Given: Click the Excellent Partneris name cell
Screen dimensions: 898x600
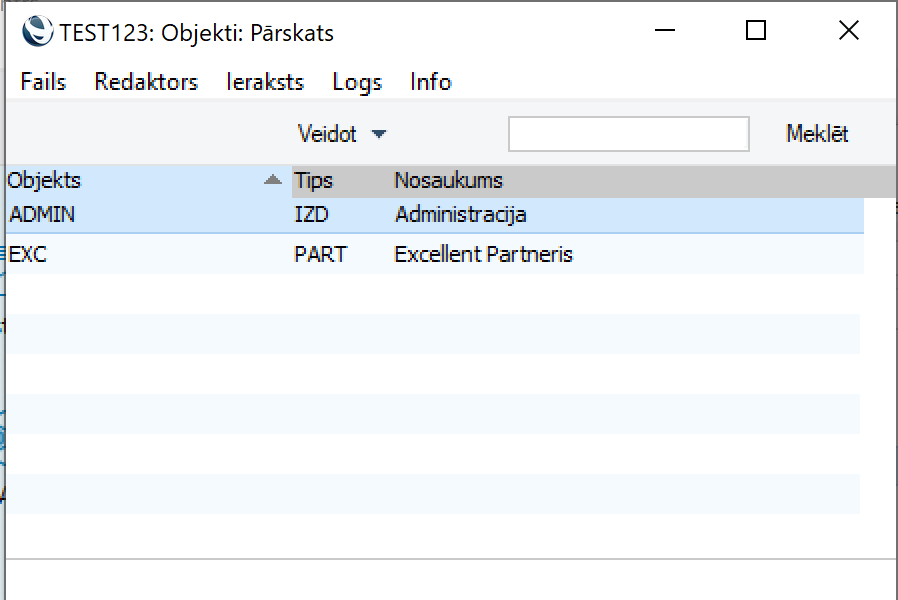Looking at the screenshot, I should point(483,255).
